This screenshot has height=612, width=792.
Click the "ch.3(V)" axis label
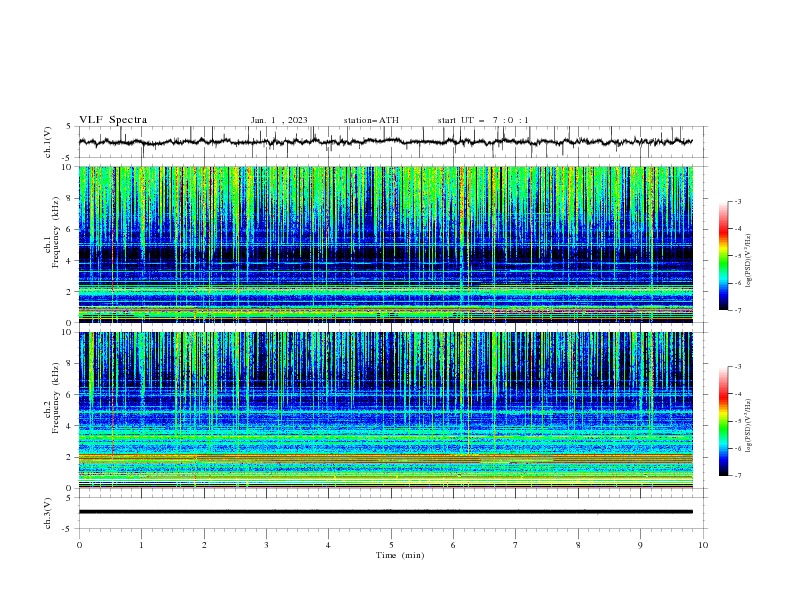click(48, 513)
